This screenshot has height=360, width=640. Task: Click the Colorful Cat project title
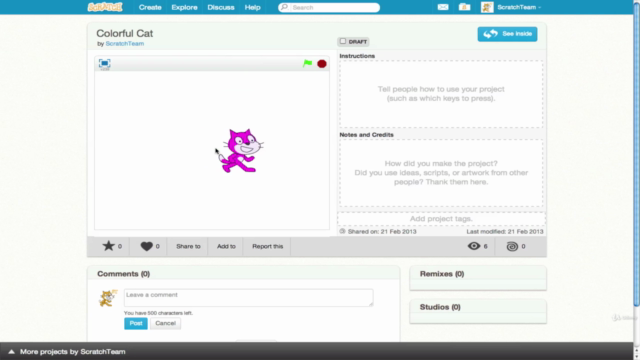coord(124,33)
